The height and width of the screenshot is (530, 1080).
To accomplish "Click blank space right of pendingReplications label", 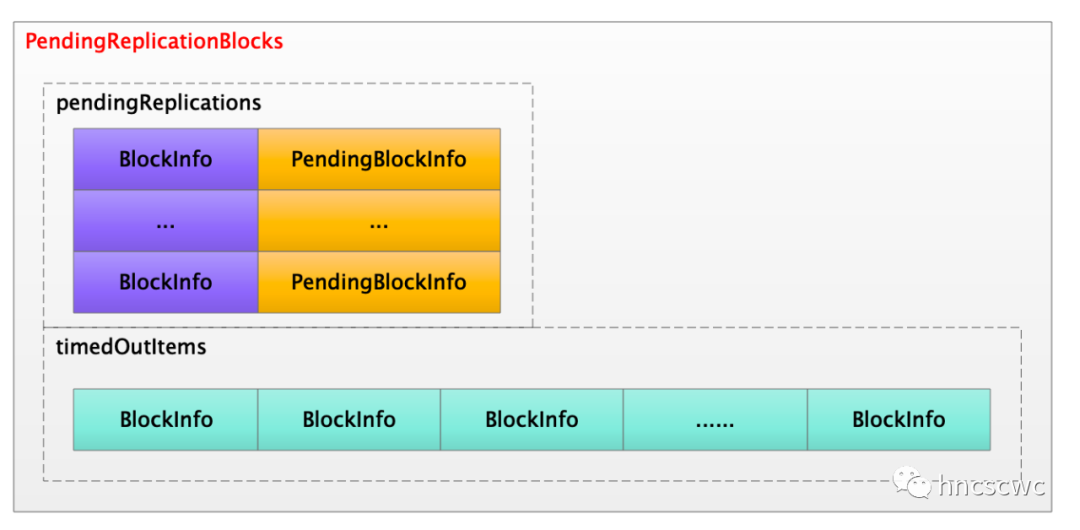I will click(400, 103).
